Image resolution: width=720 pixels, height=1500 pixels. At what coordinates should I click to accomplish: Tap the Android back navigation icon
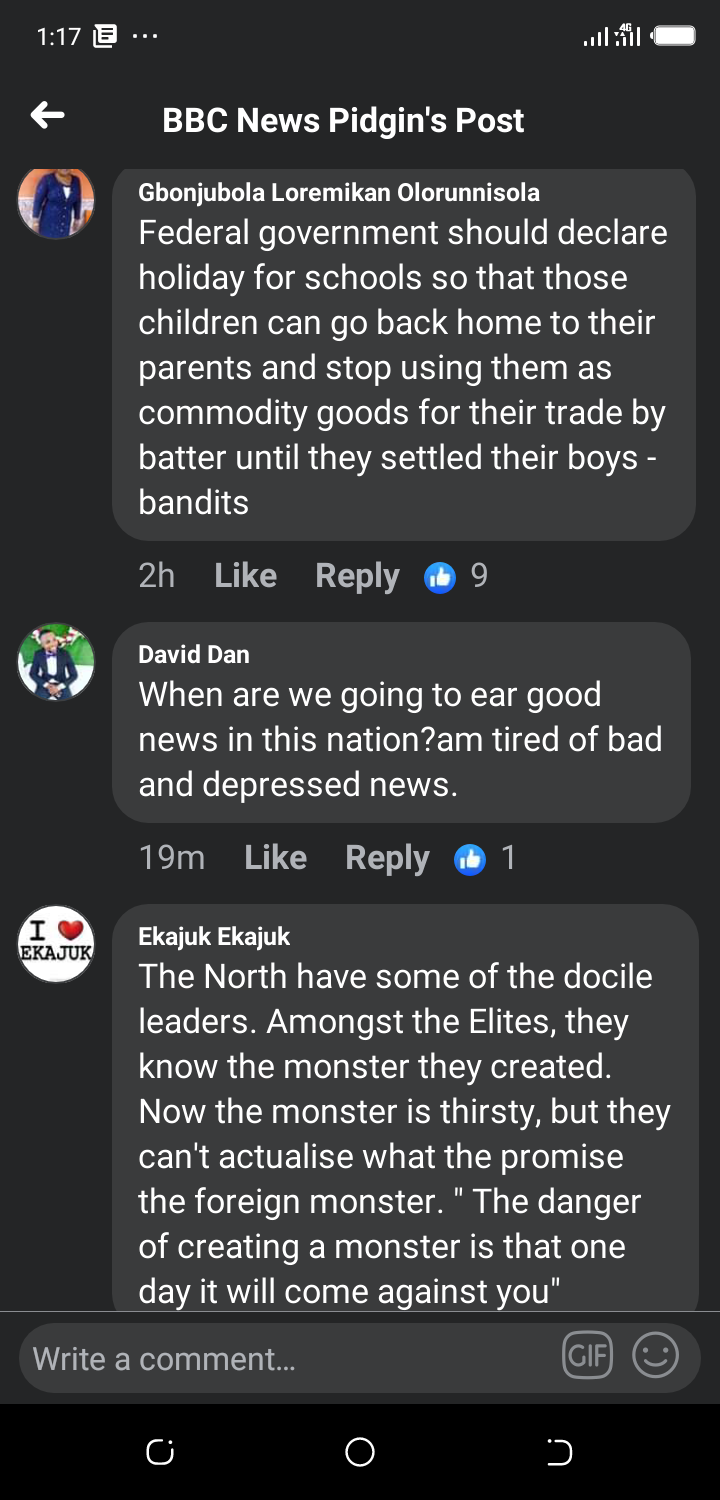pyautogui.click(x=560, y=1452)
